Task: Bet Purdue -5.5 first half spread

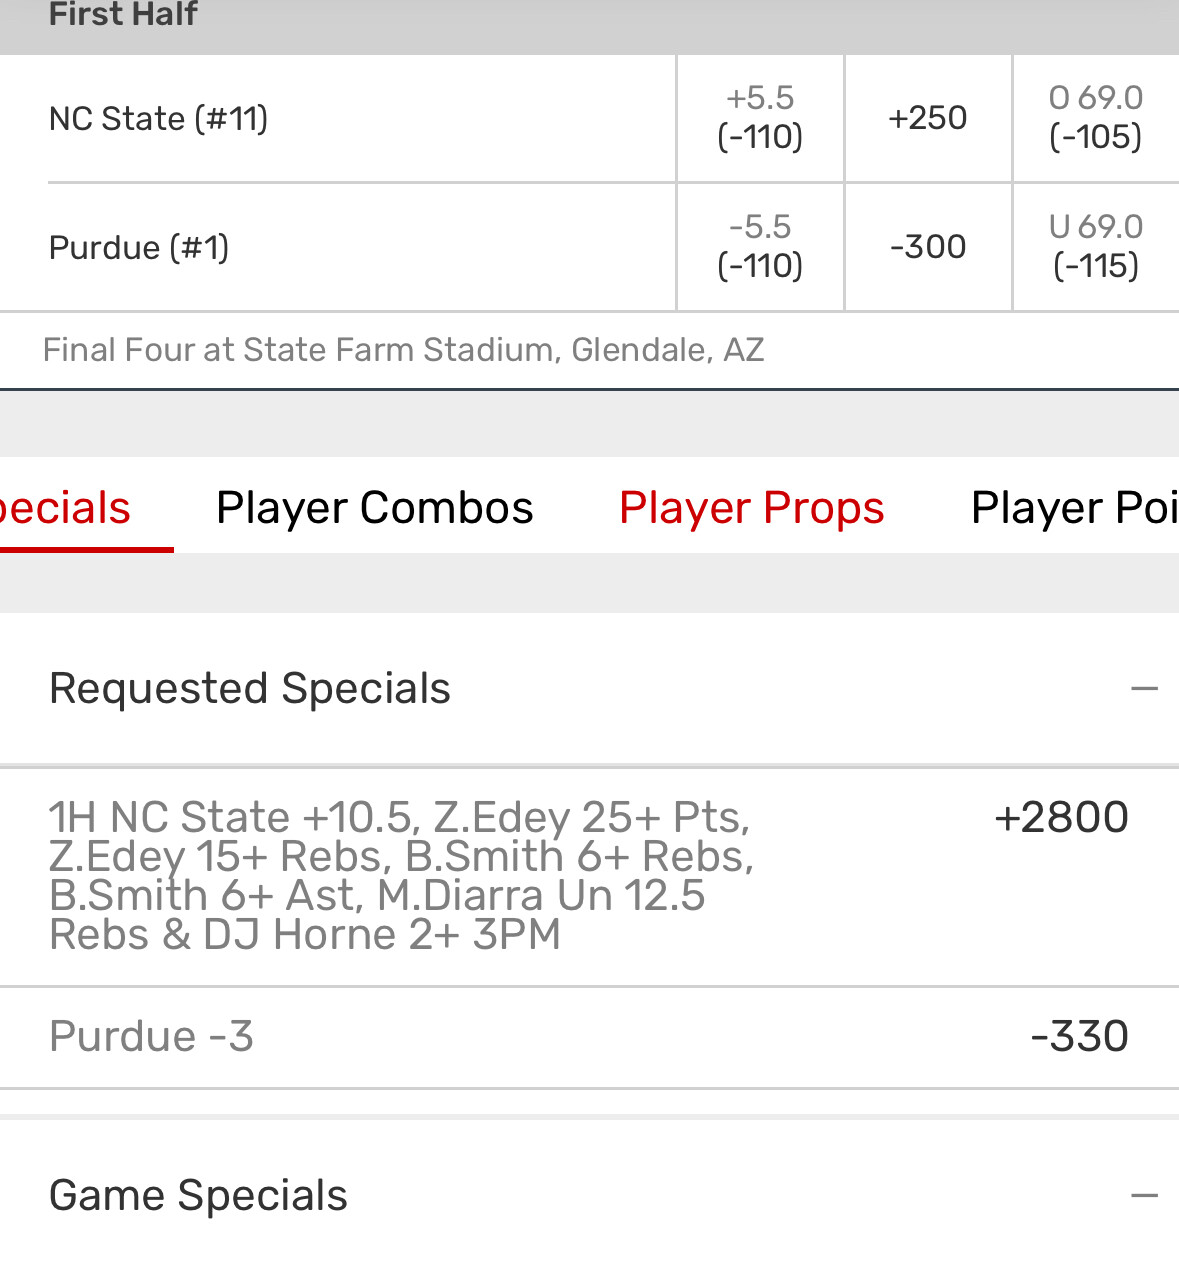Action: pyautogui.click(x=760, y=247)
